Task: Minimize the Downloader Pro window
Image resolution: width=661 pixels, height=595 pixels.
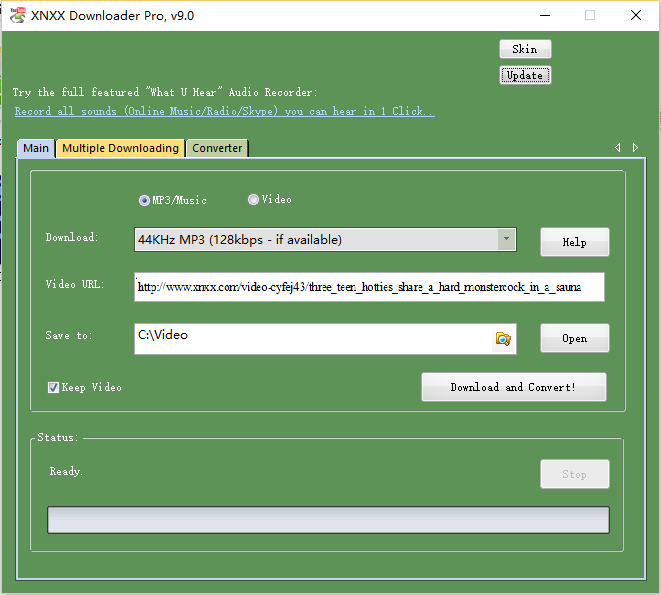Action: (545, 16)
